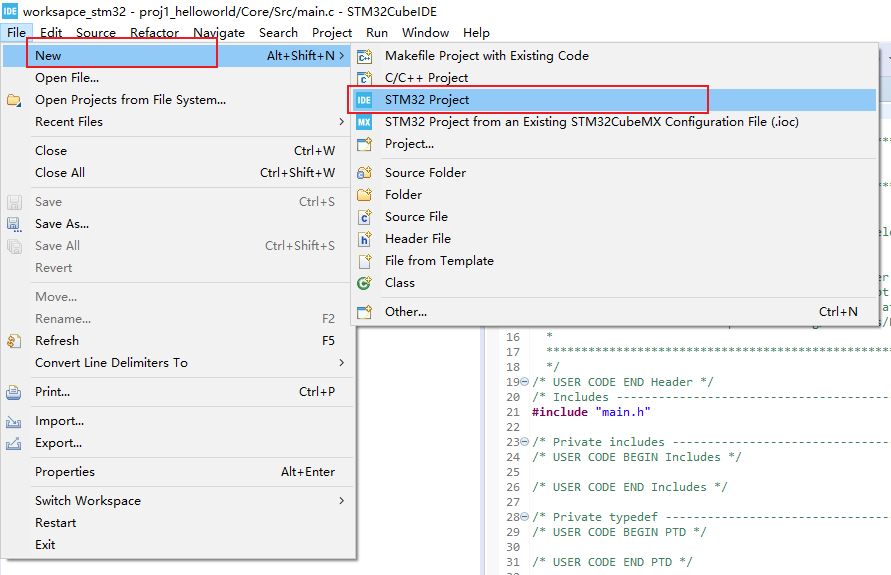Click the File from Template icon
The width and height of the screenshot is (891, 575).
pos(364,261)
